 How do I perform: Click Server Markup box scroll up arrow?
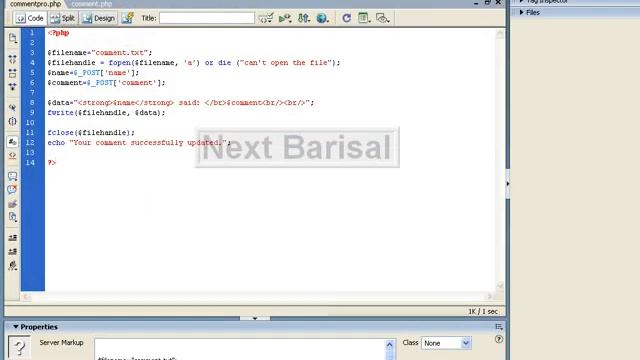pos(389,345)
